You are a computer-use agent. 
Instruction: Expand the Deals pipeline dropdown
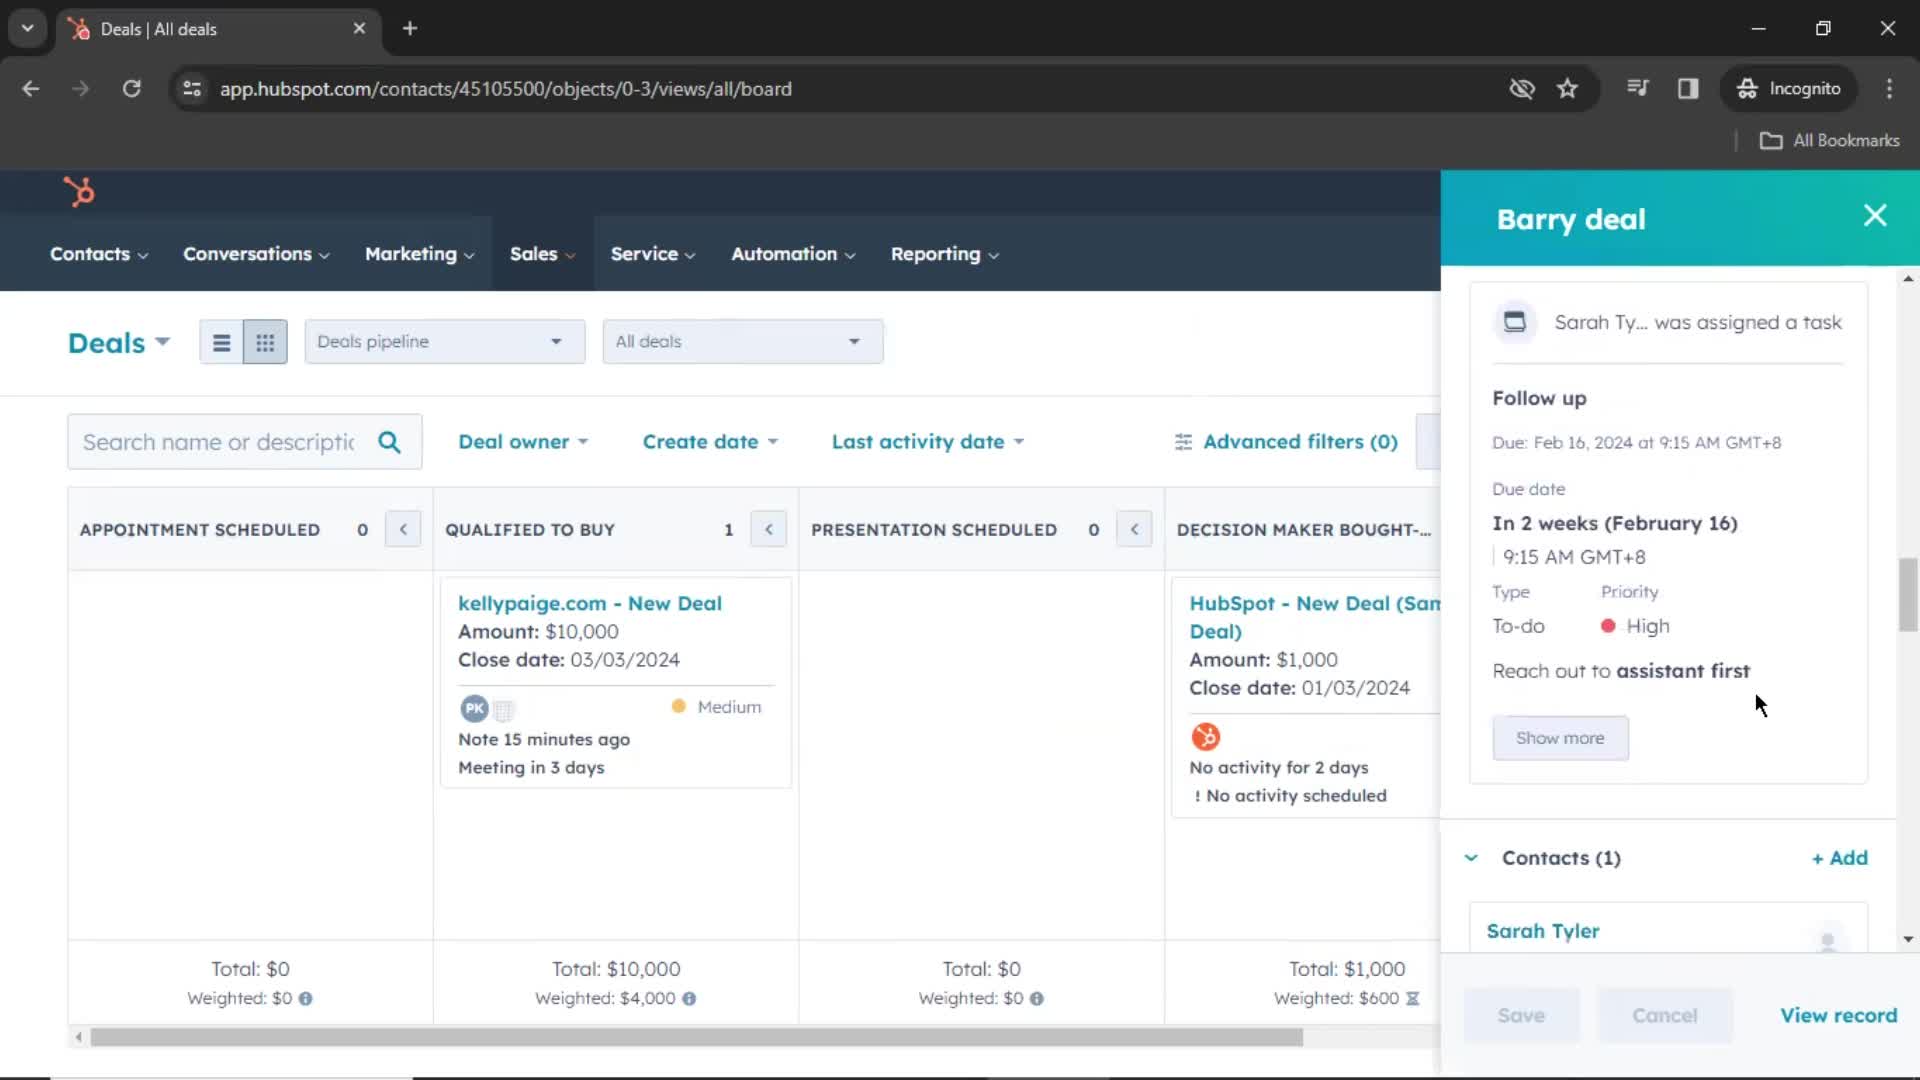442,340
